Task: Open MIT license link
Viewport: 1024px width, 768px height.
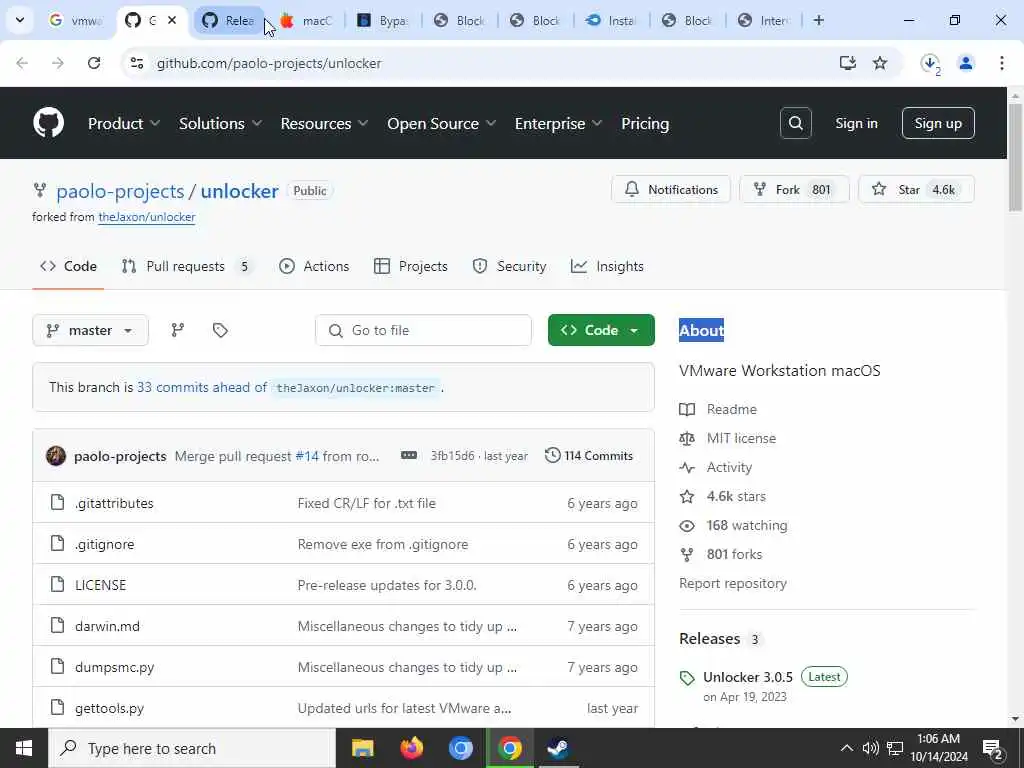Action: (741, 438)
